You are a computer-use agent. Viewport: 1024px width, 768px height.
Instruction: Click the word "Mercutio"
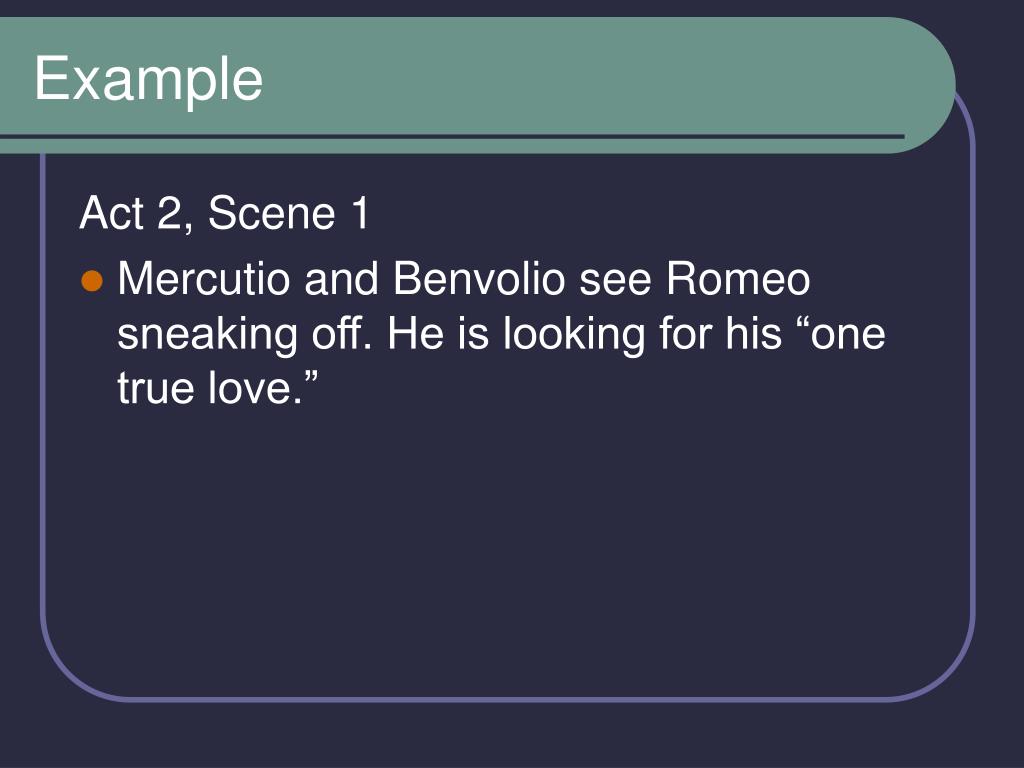tap(204, 278)
